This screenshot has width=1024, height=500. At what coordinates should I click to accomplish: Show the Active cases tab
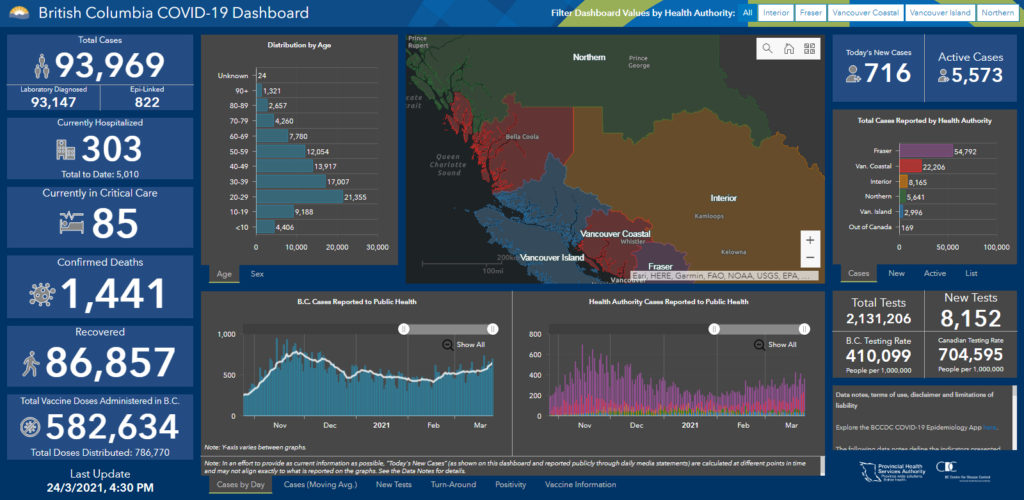point(934,273)
